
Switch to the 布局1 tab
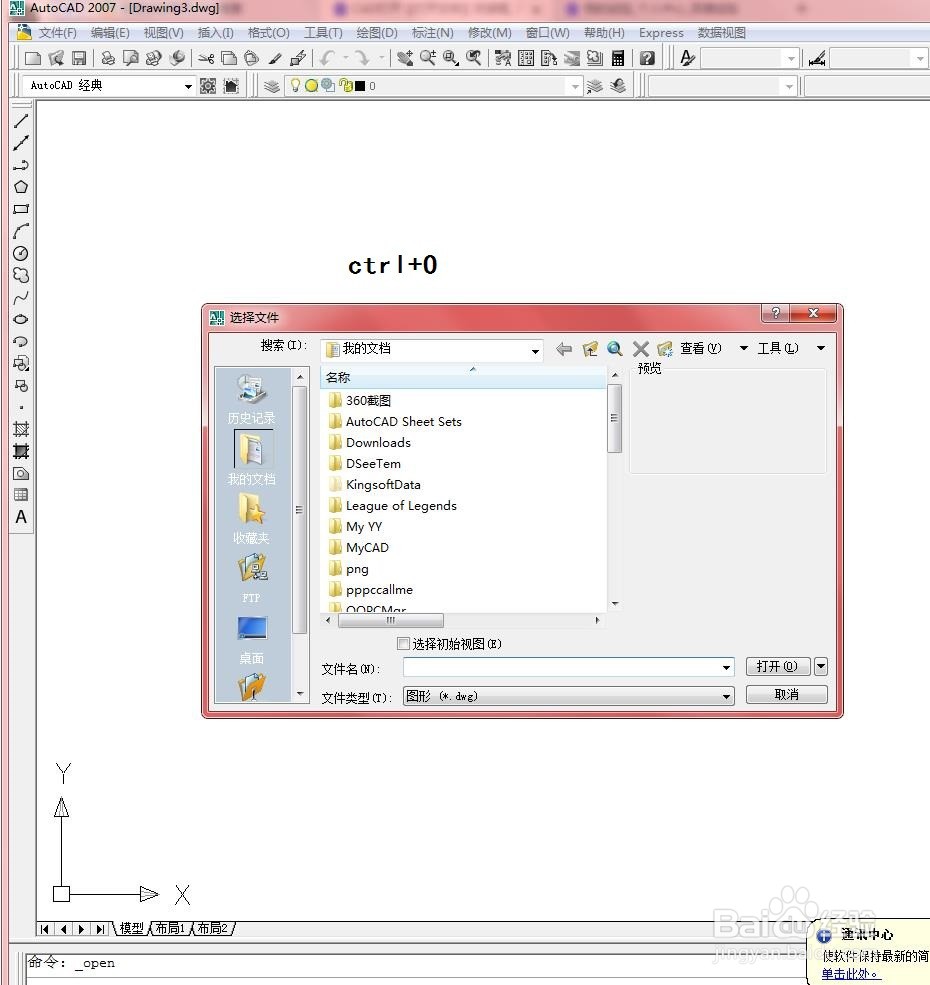pos(170,928)
